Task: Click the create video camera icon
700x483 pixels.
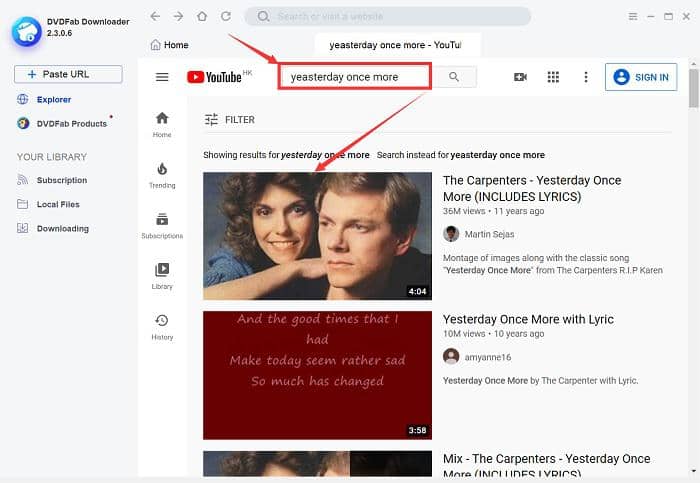Action: pyautogui.click(x=521, y=77)
